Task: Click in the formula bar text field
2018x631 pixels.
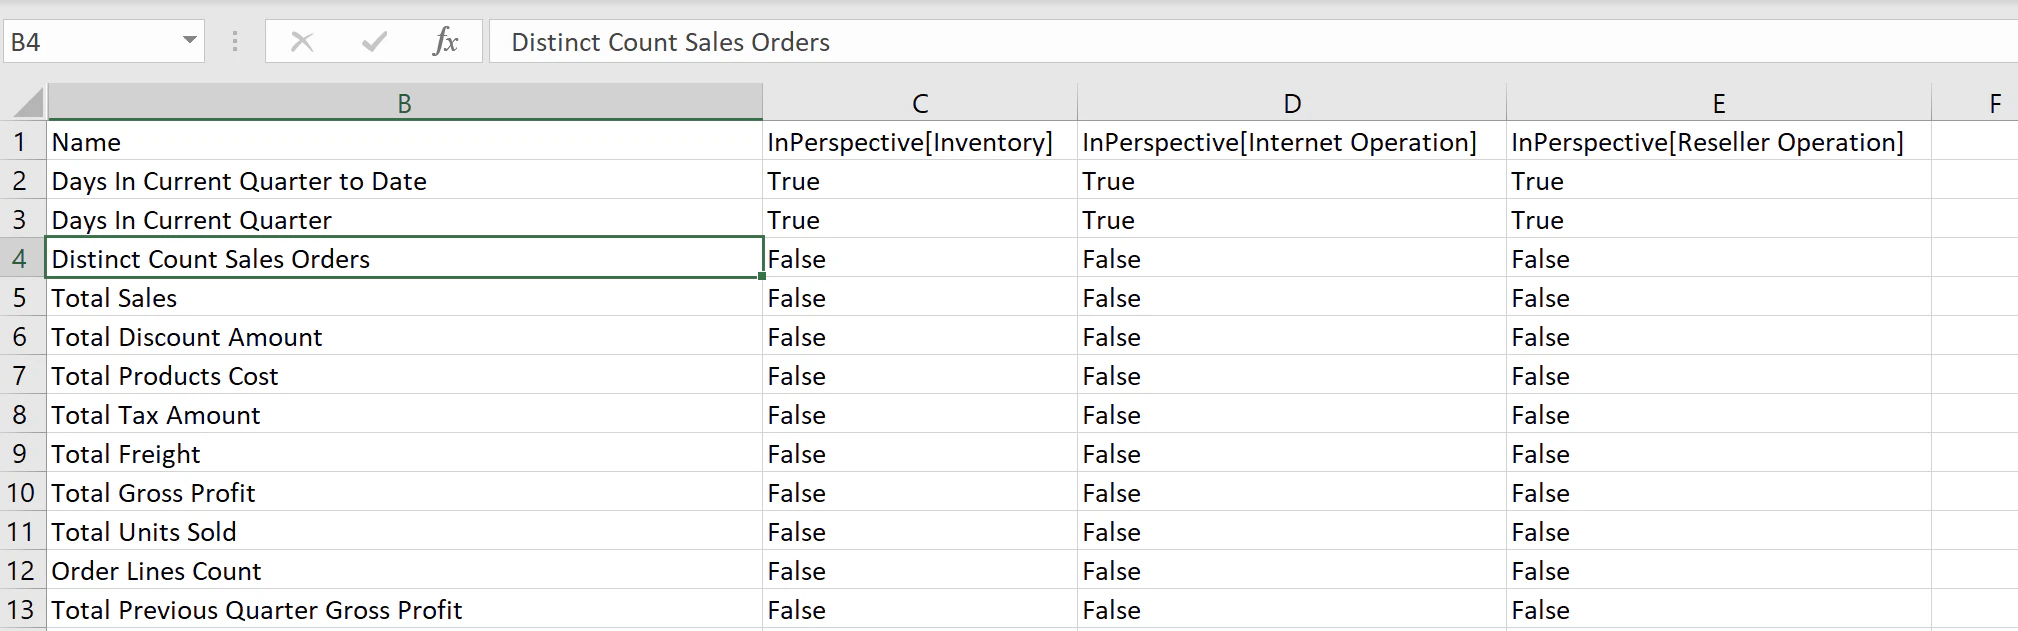Action: [1253, 42]
